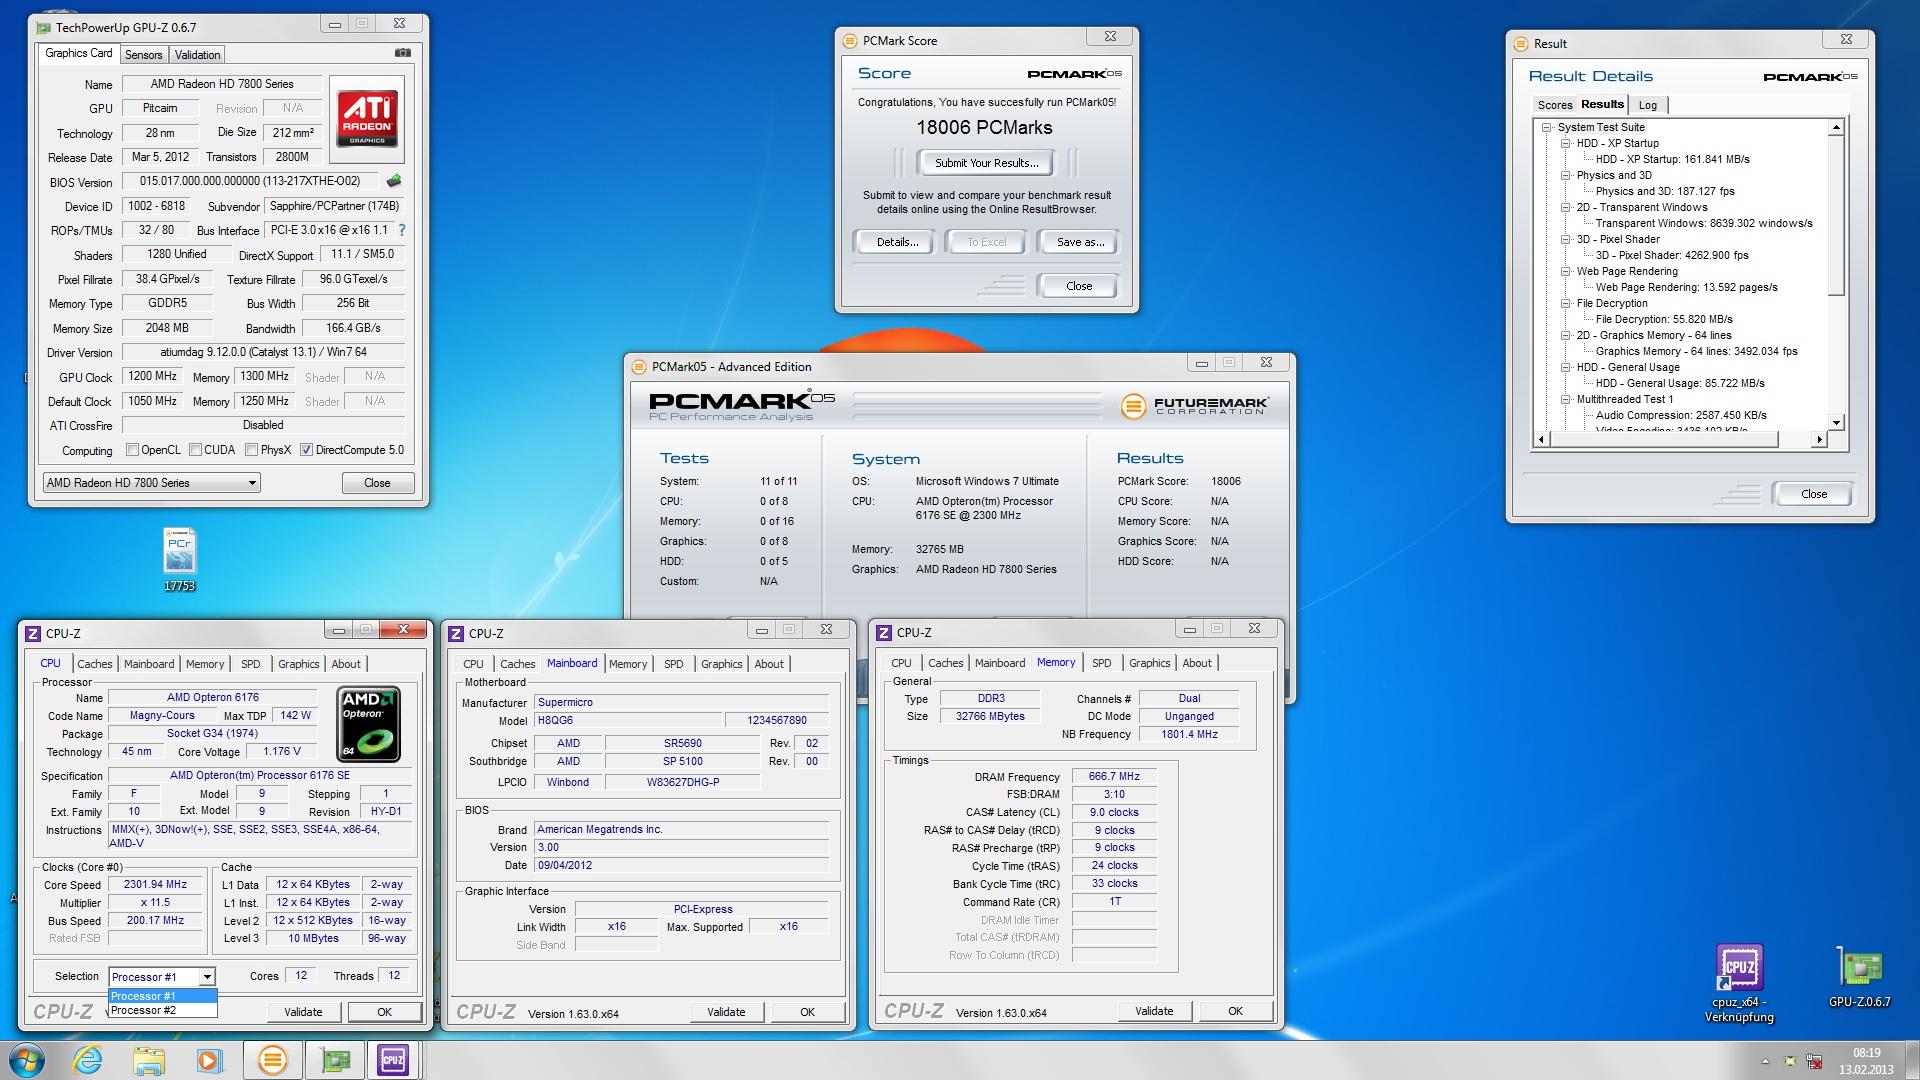Select Web Page Rendering: 13.592 pages/s row

click(x=1687, y=288)
